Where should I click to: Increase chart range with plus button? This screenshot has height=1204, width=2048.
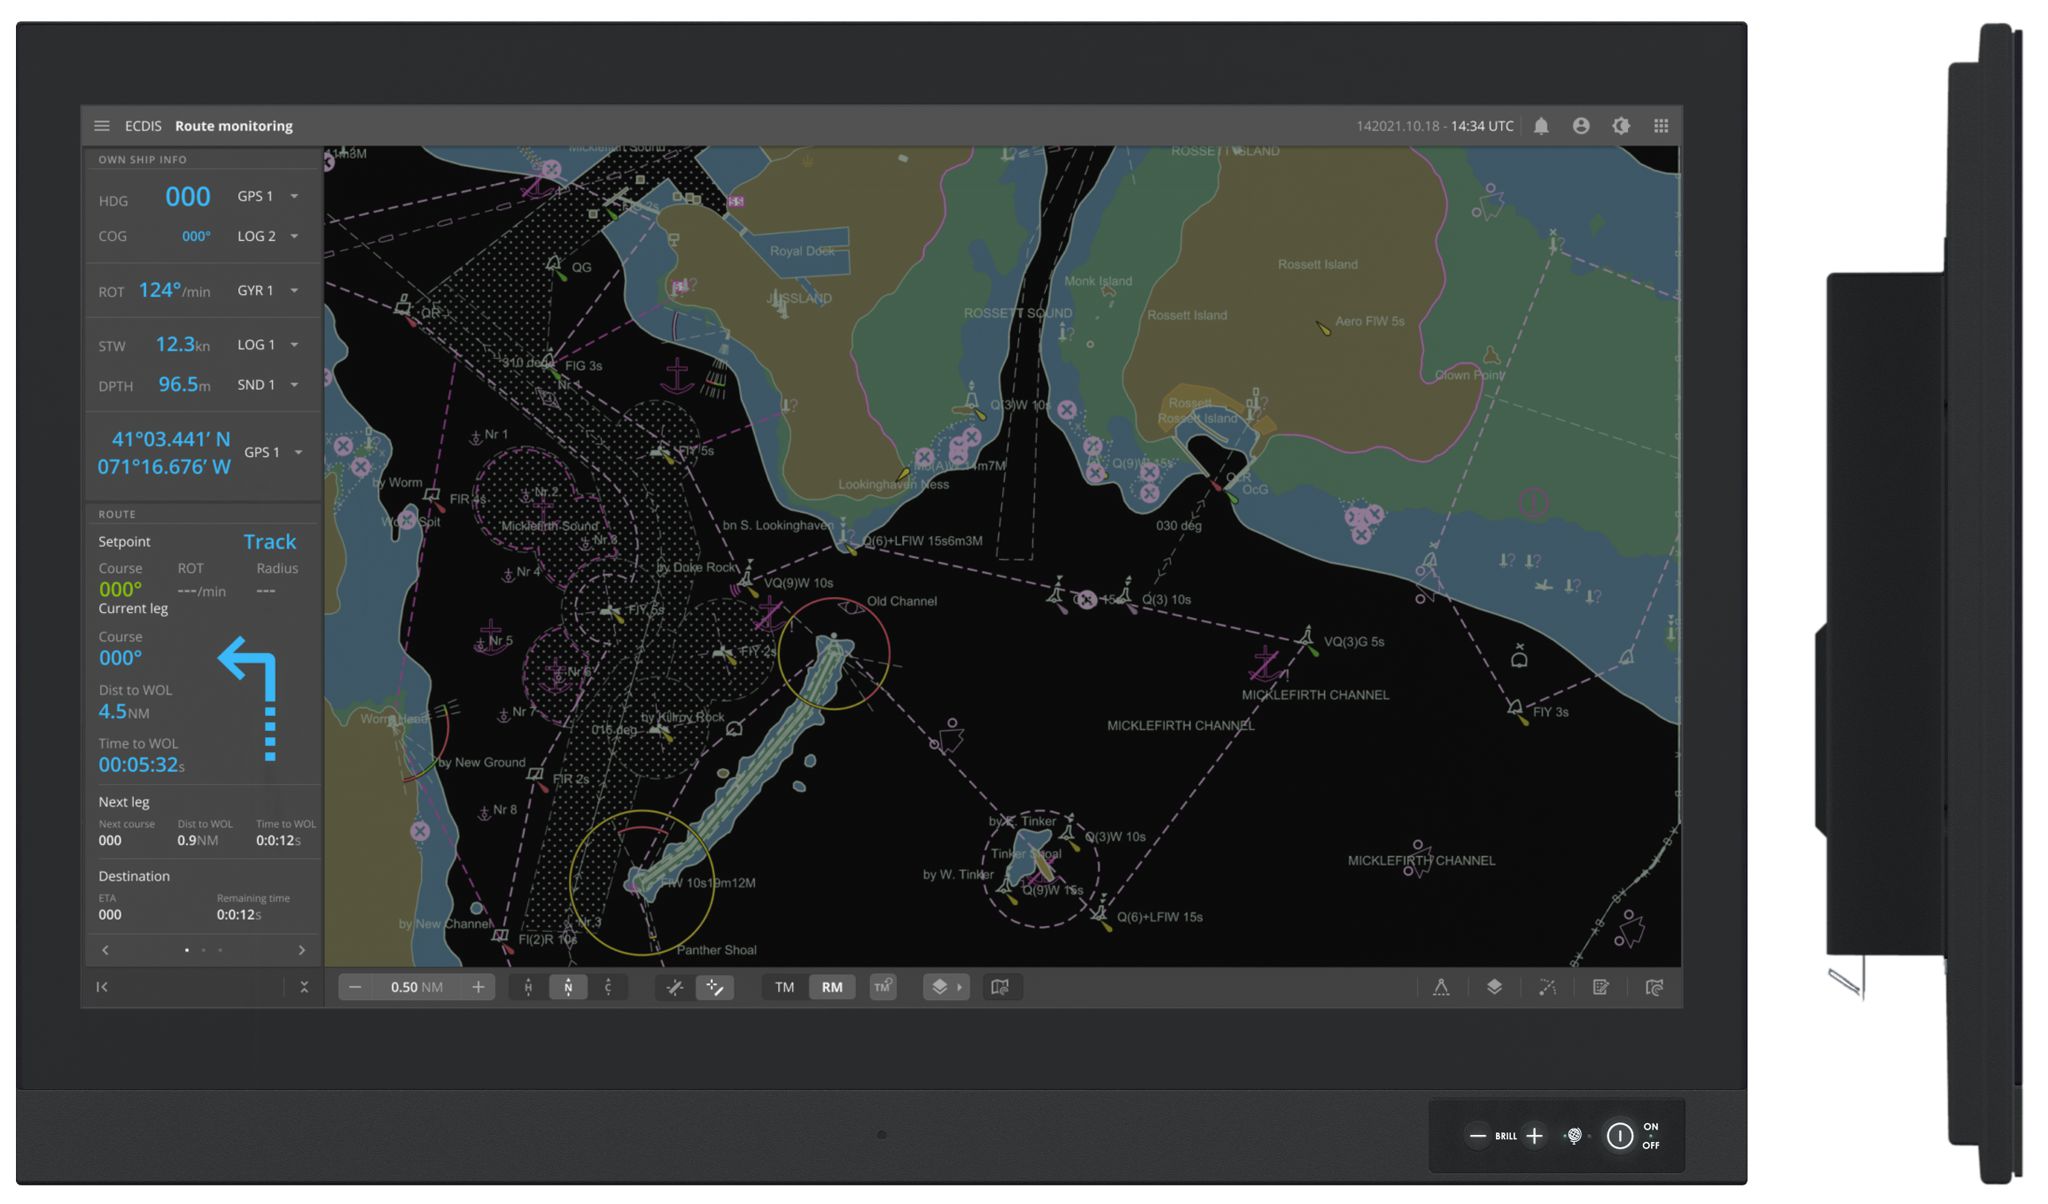click(478, 987)
